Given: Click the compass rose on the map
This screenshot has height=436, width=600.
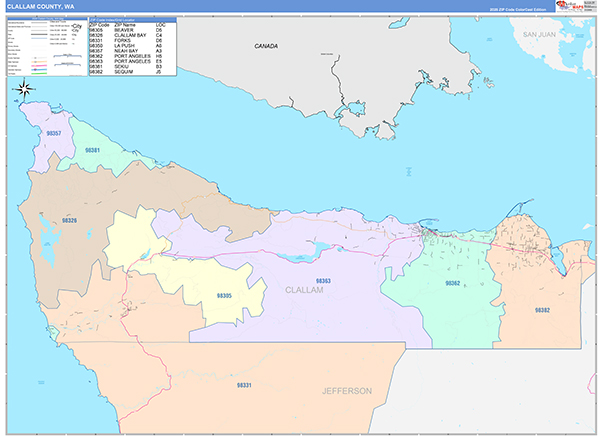Looking at the screenshot, I should click(x=25, y=90).
